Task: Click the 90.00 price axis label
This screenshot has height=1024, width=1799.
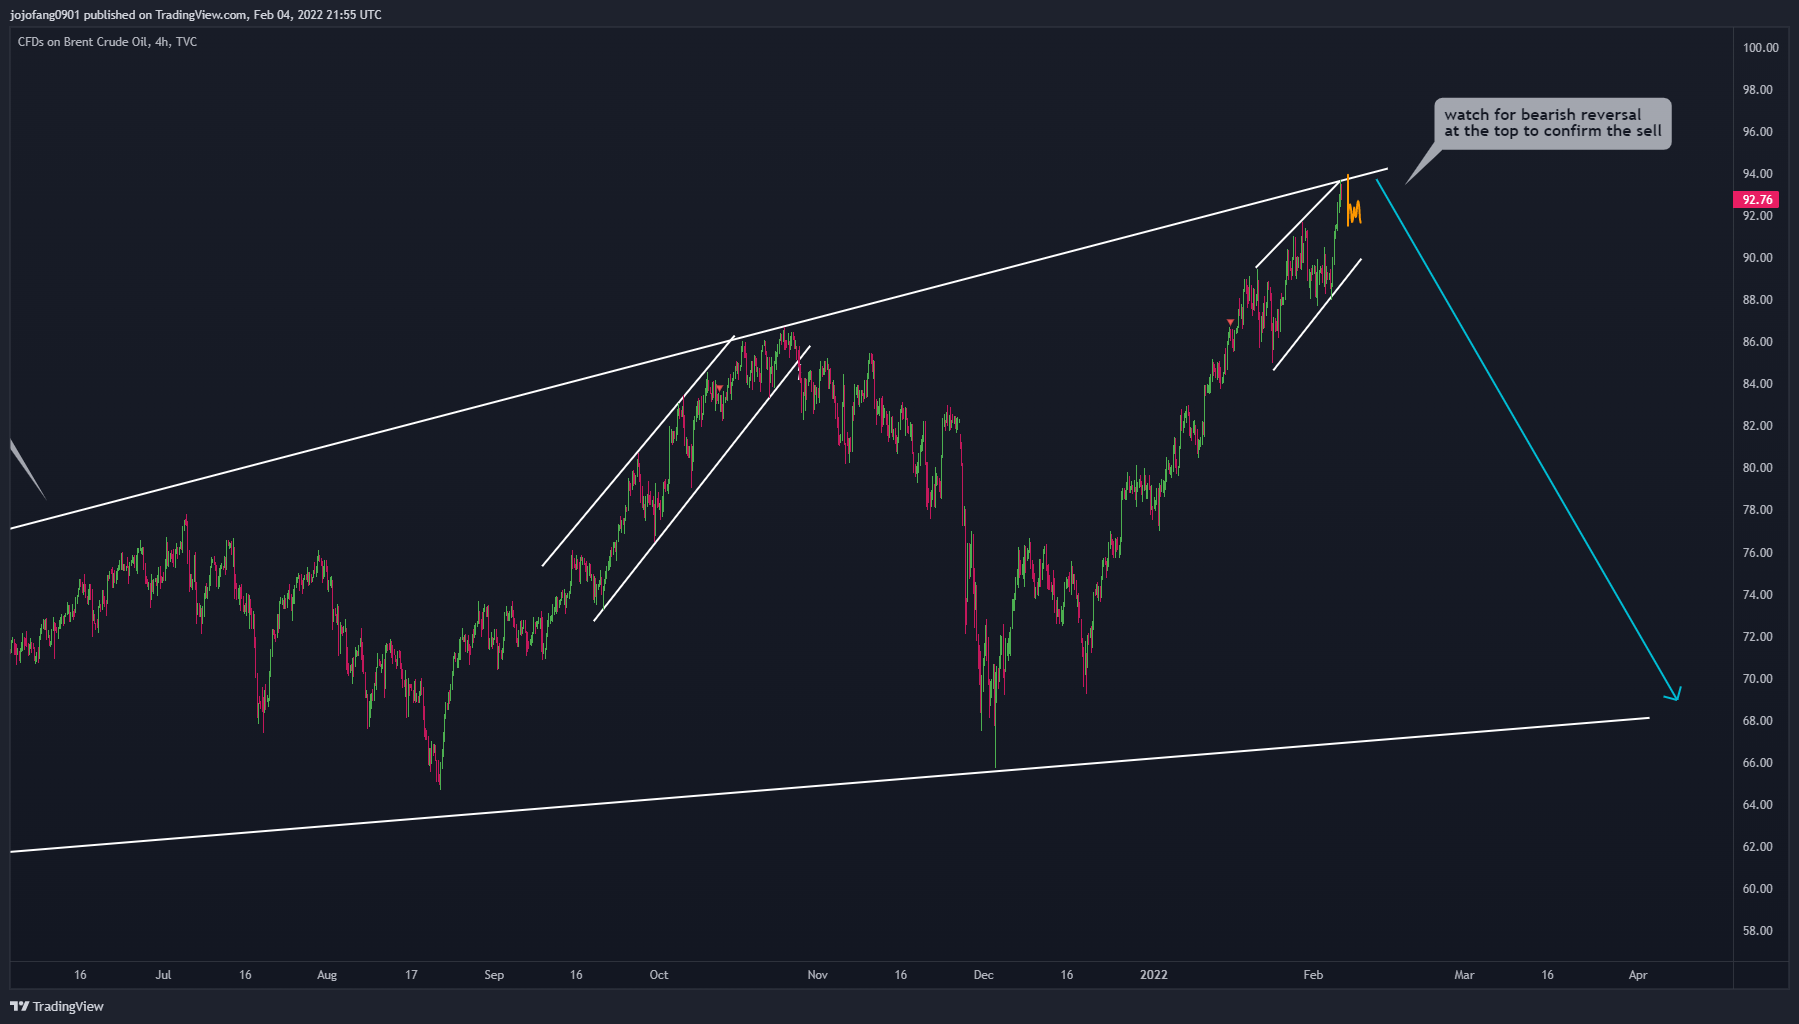Action: [1757, 258]
